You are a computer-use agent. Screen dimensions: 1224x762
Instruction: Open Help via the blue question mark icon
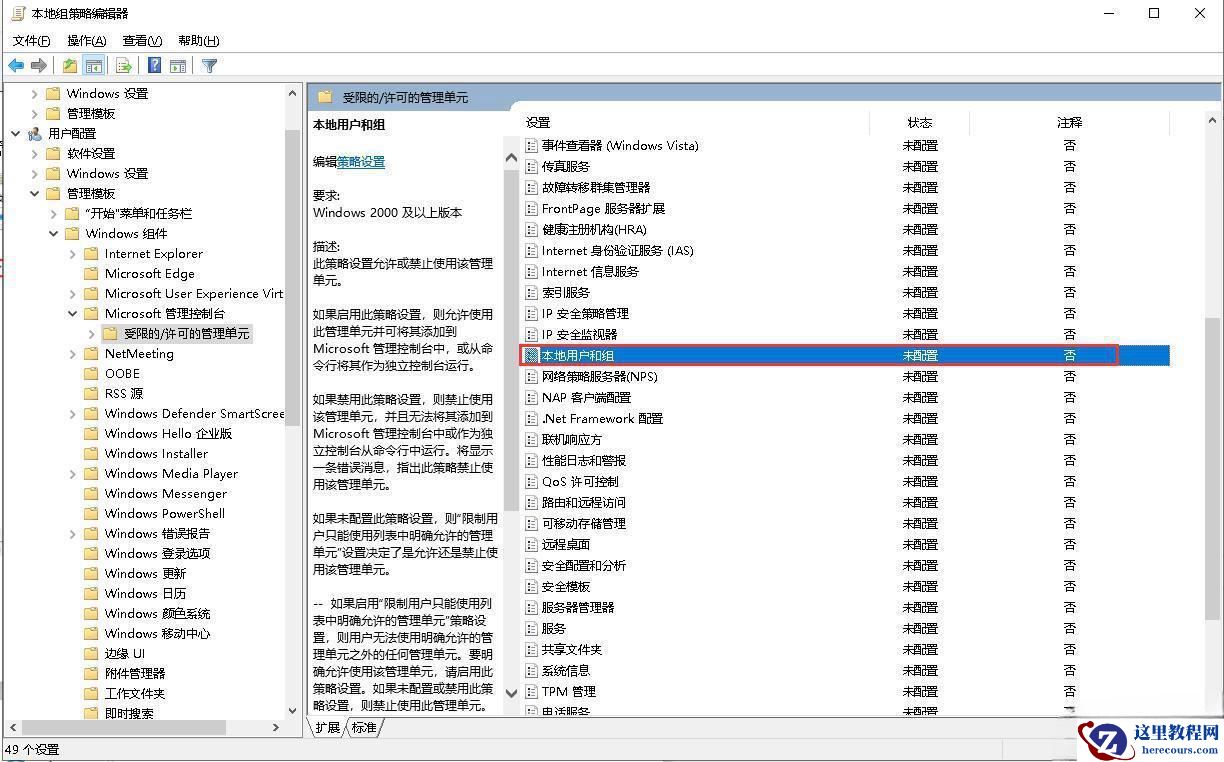pyautogui.click(x=153, y=65)
